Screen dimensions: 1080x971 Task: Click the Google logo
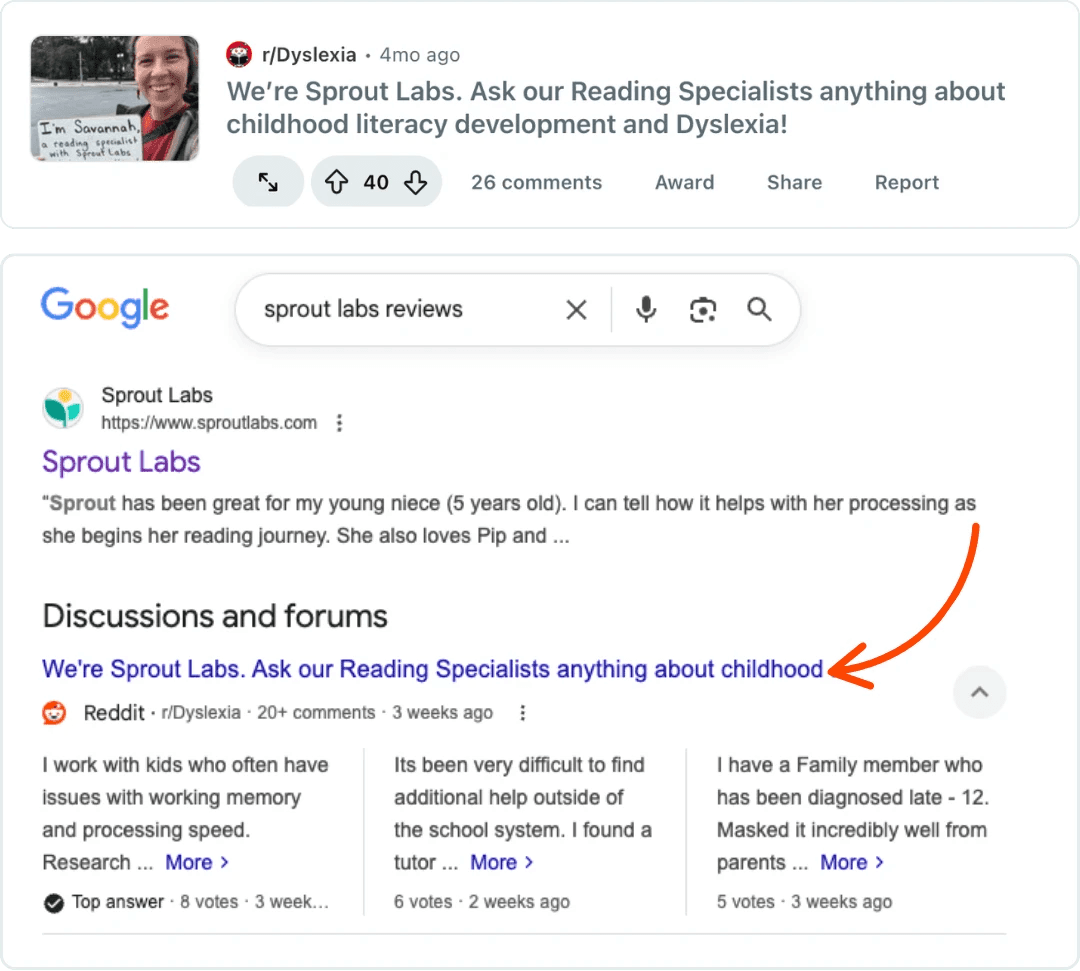tap(105, 306)
